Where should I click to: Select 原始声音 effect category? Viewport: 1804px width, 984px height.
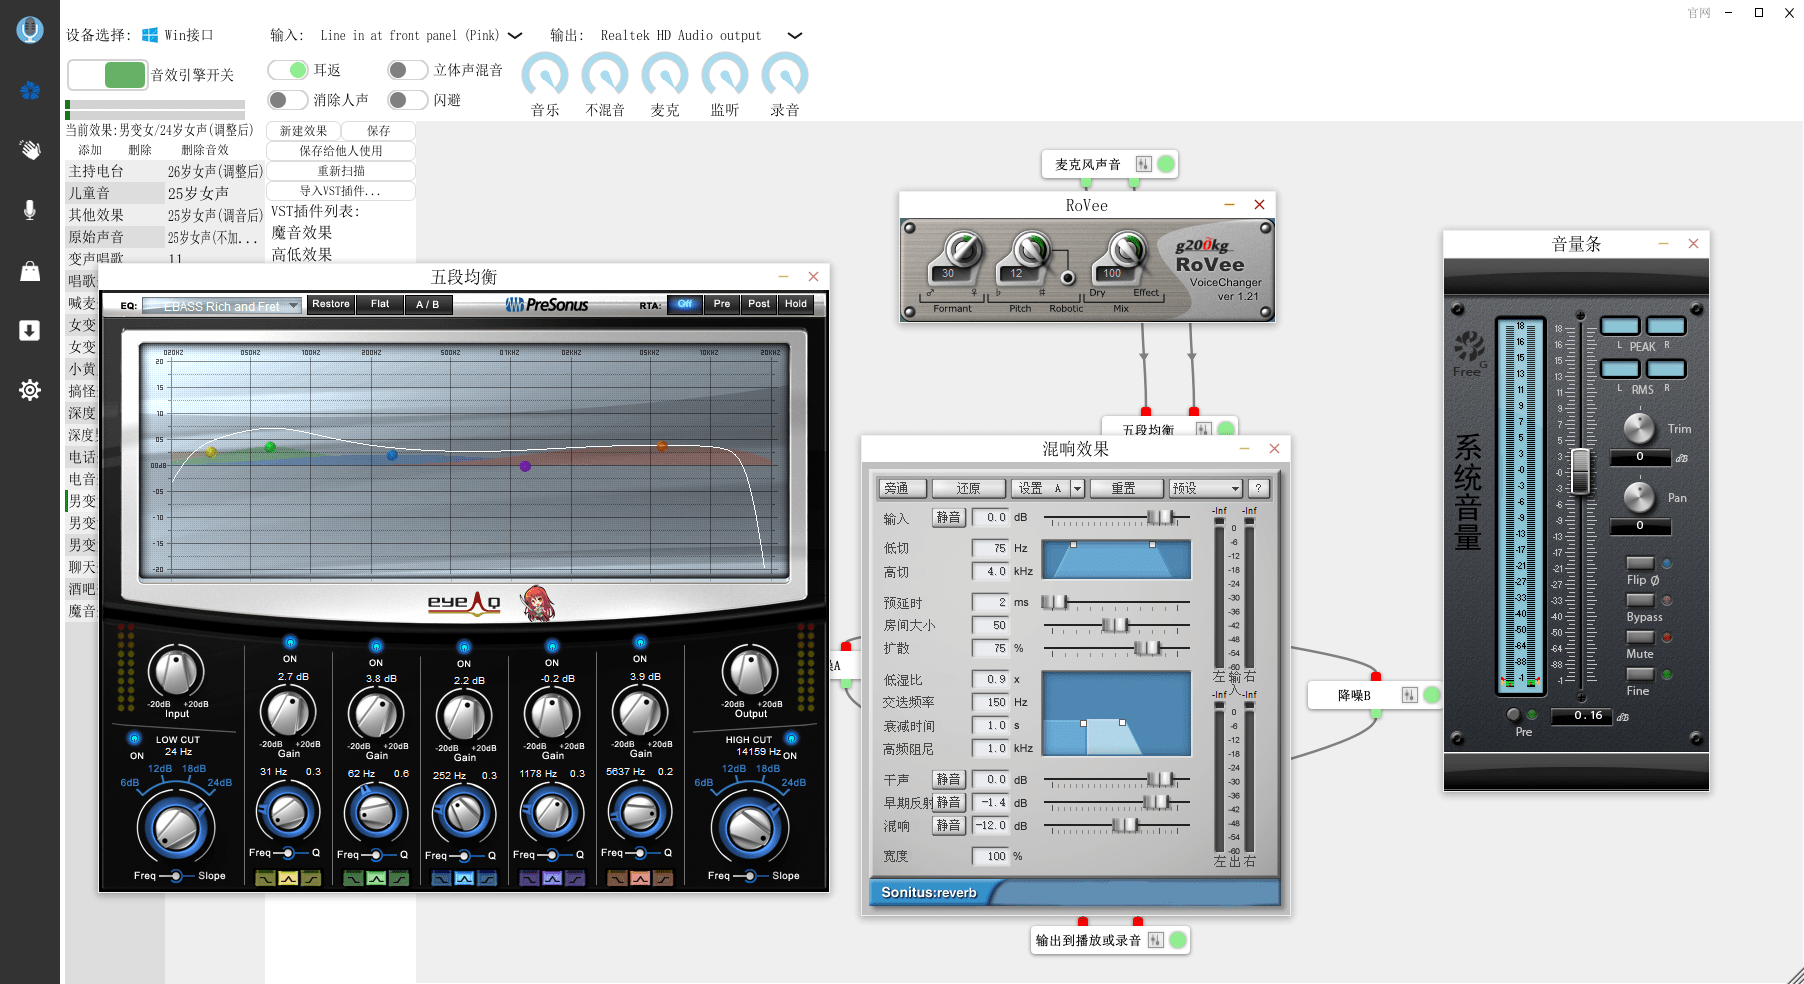pos(115,237)
